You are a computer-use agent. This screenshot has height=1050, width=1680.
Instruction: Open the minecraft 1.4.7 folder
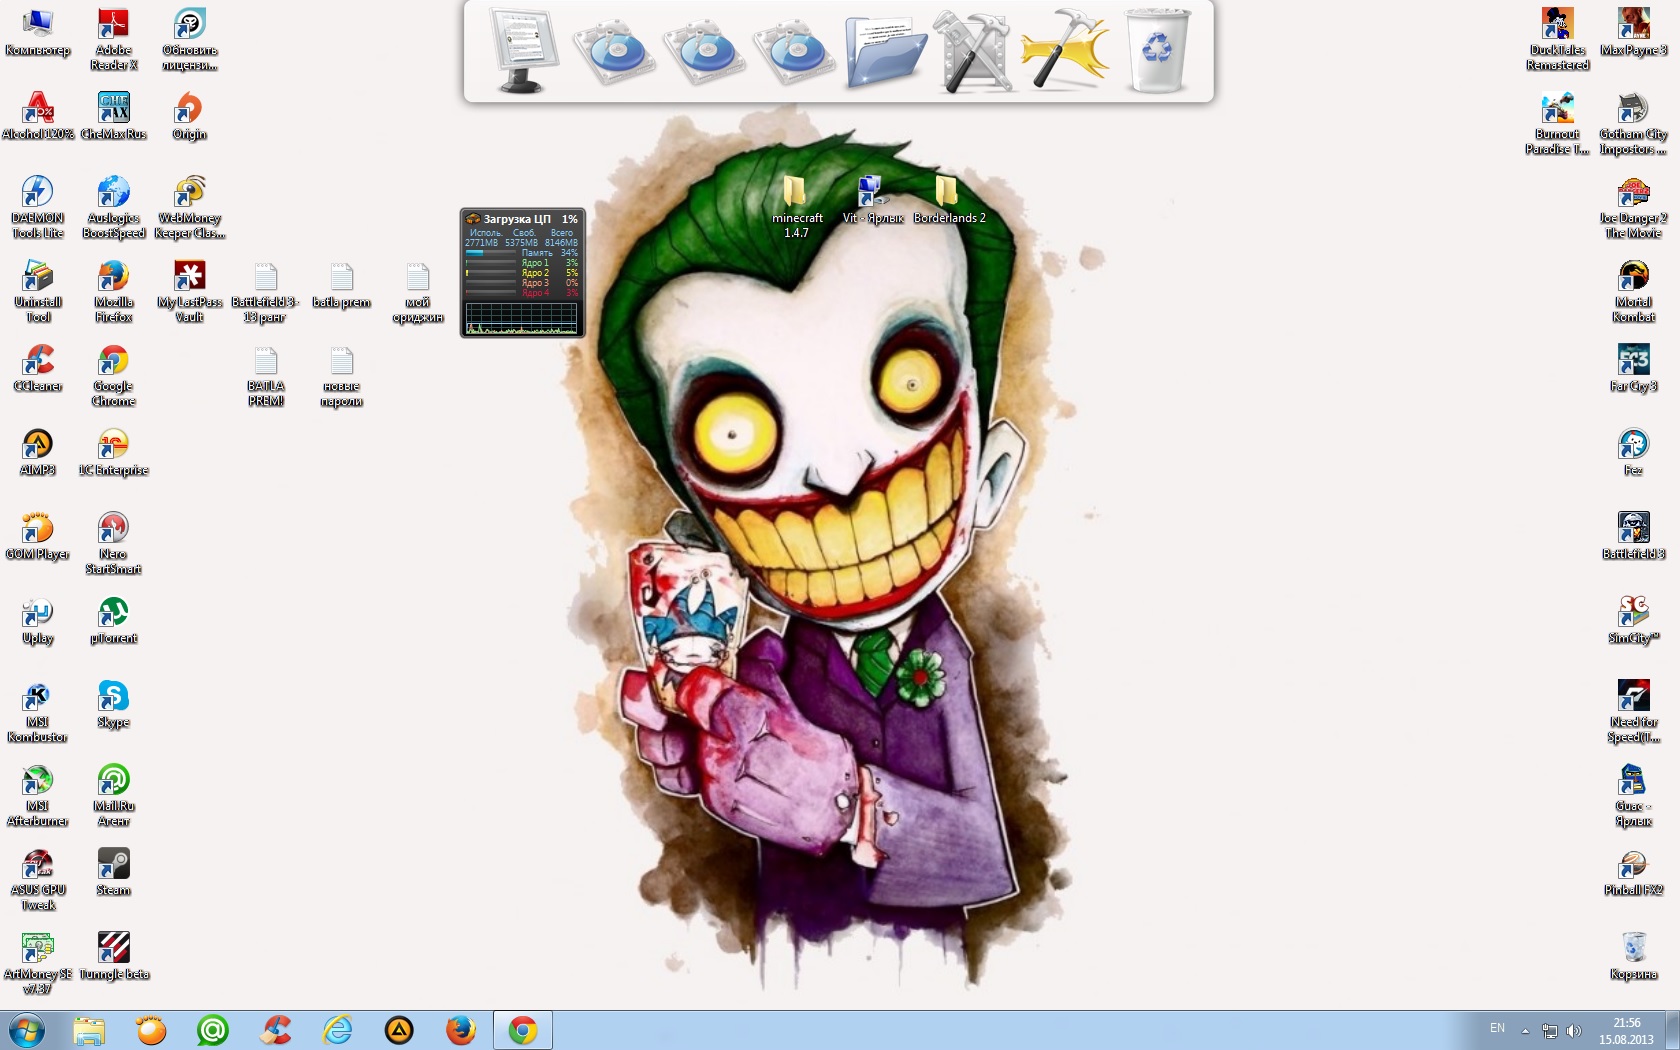click(796, 207)
